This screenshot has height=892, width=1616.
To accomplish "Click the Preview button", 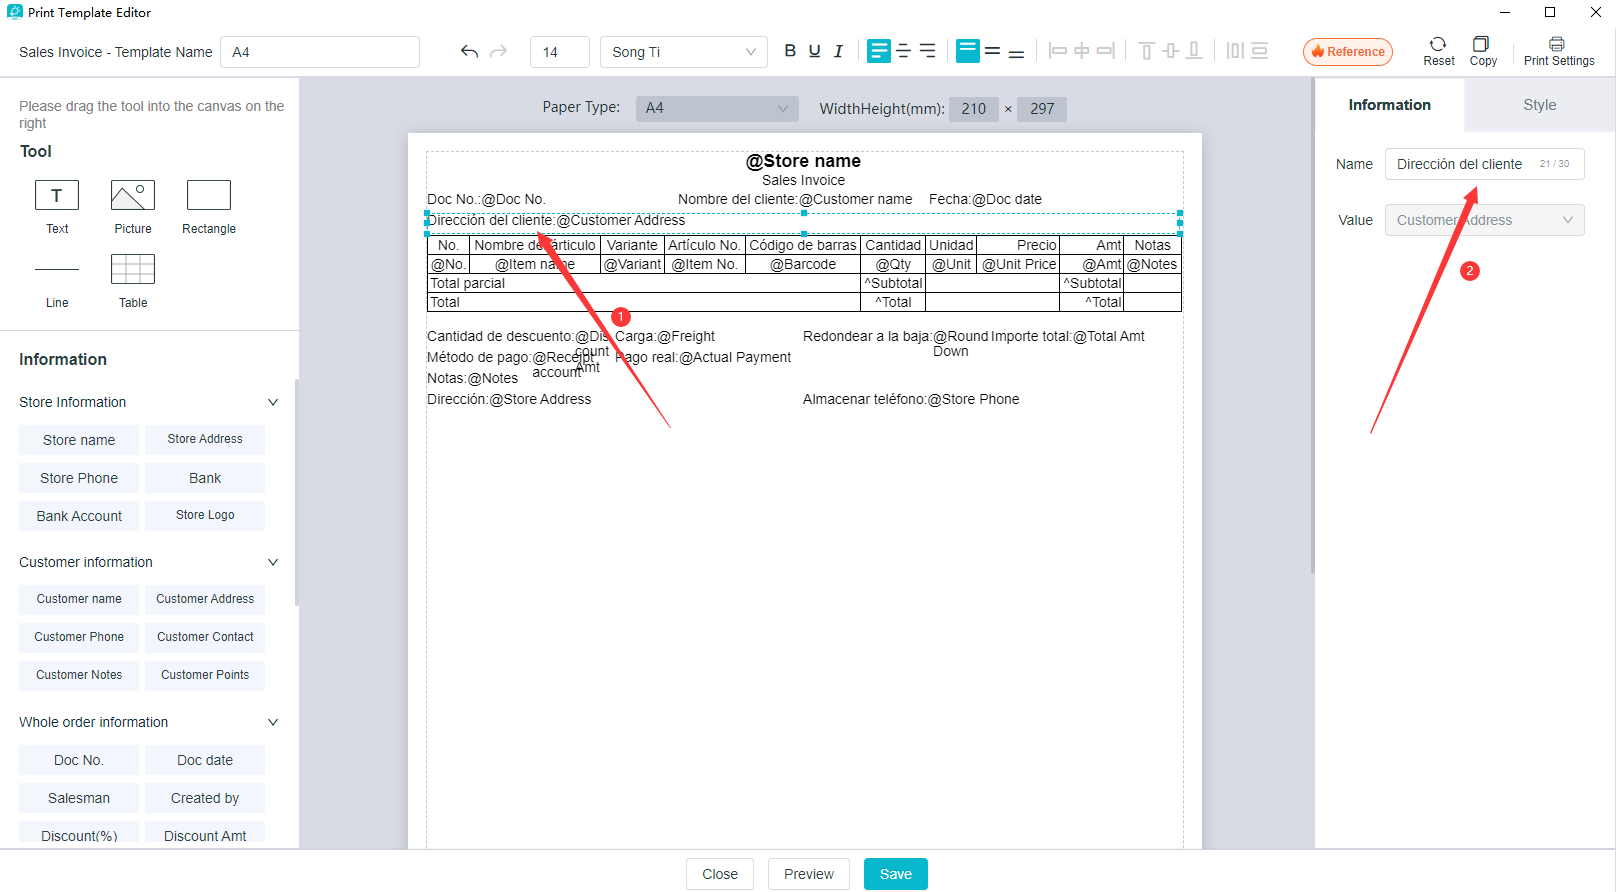I will tap(808, 874).
